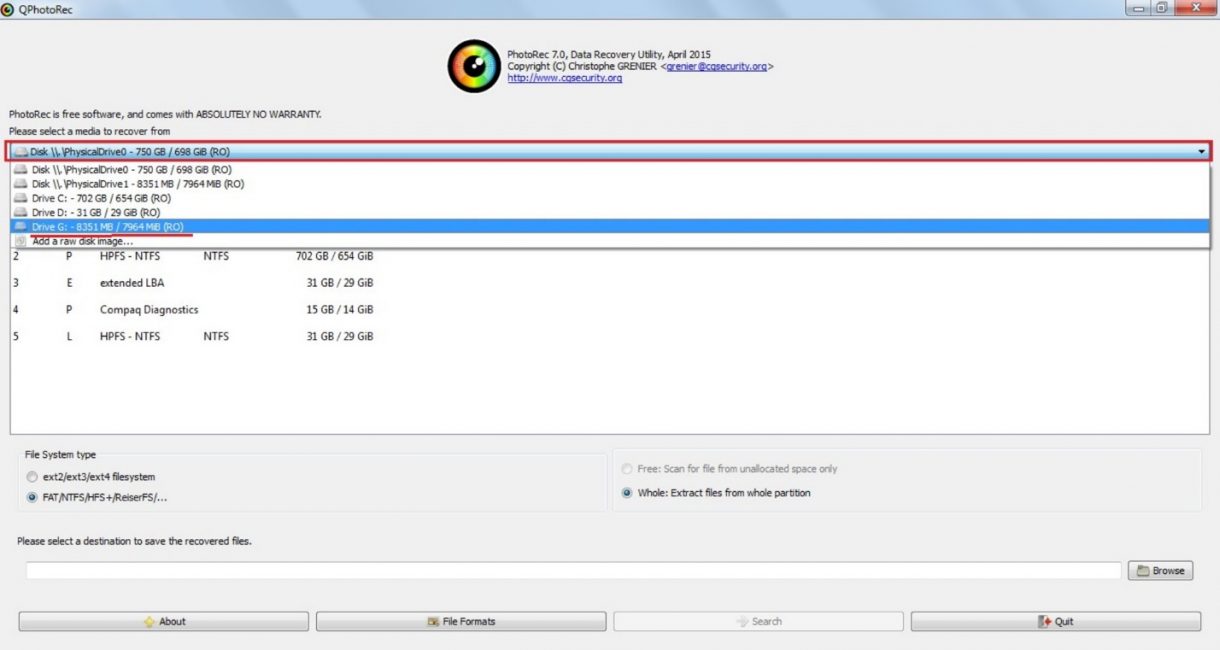1220x650 pixels.
Task: Choose Drive C: 702 GB option
Action: [x=610, y=198]
